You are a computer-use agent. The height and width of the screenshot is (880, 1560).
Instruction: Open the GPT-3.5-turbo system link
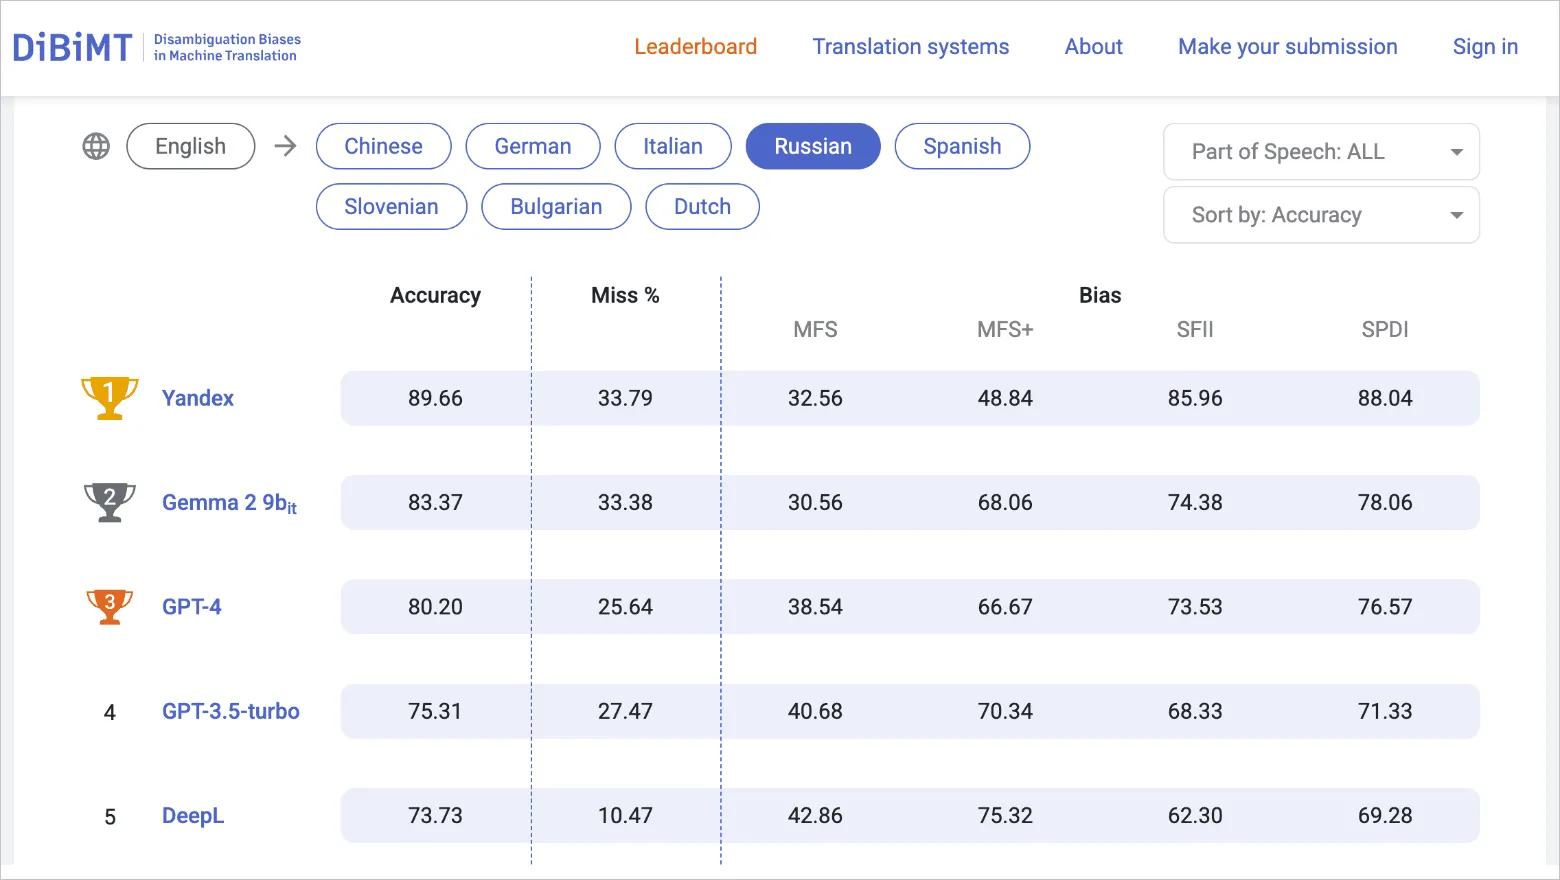[x=231, y=711]
